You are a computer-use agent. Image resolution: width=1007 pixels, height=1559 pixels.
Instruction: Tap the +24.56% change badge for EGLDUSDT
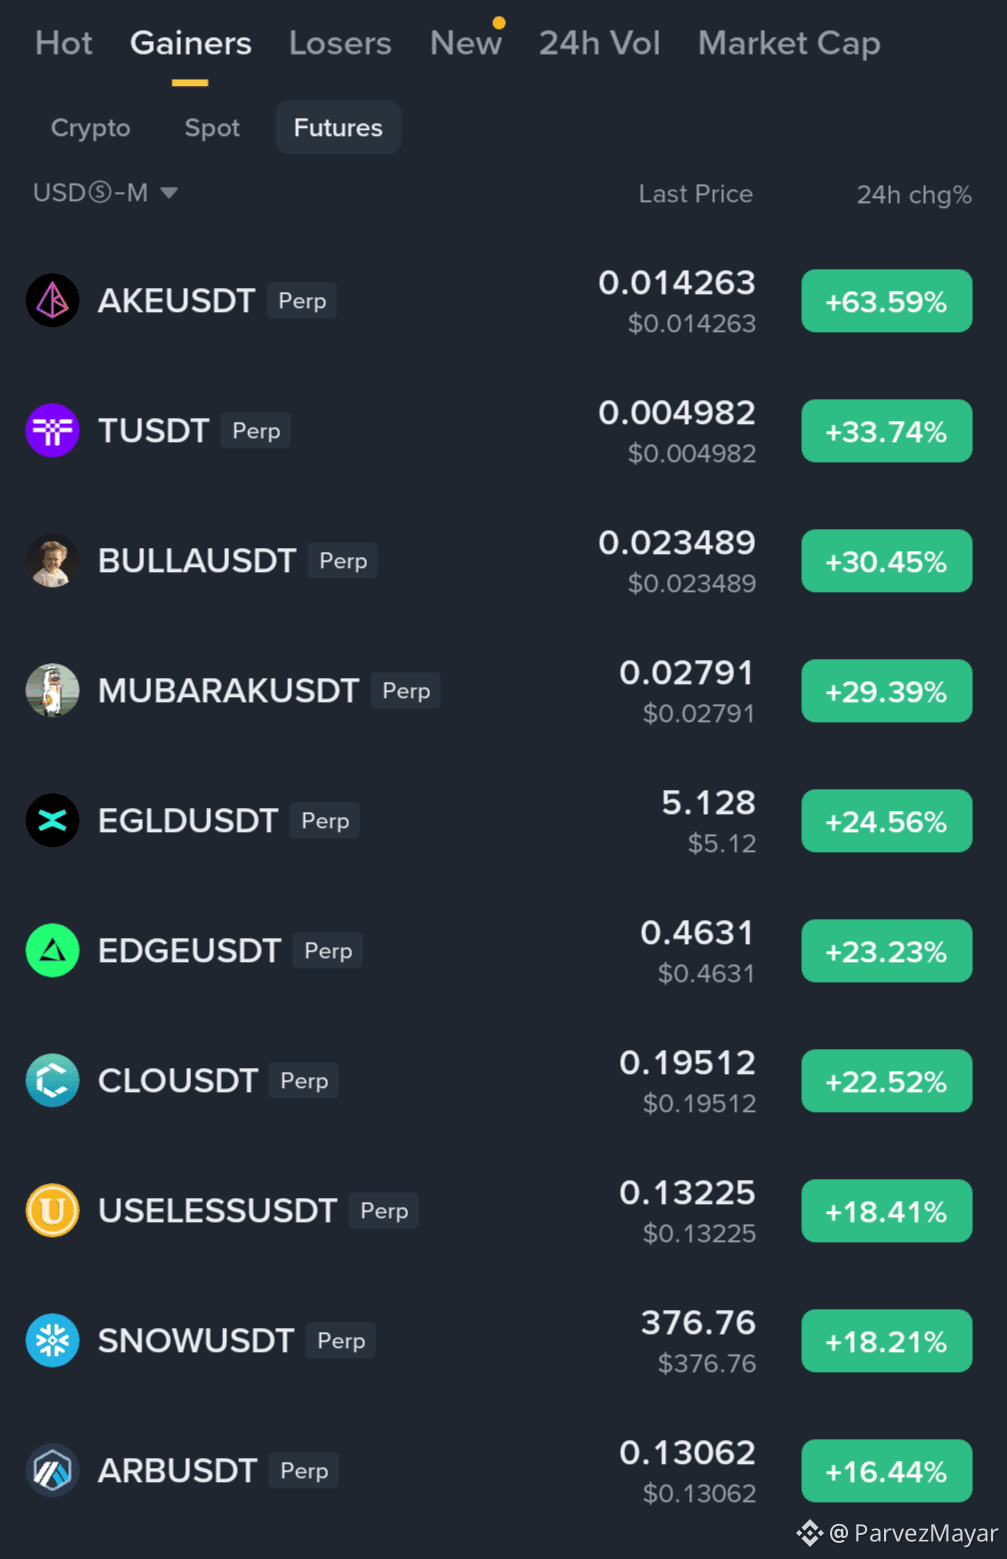pyautogui.click(x=886, y=821)
